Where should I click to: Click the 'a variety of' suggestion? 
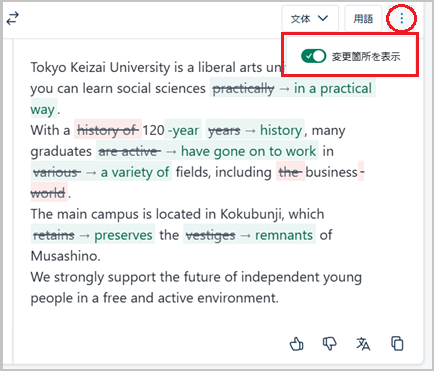135,172
